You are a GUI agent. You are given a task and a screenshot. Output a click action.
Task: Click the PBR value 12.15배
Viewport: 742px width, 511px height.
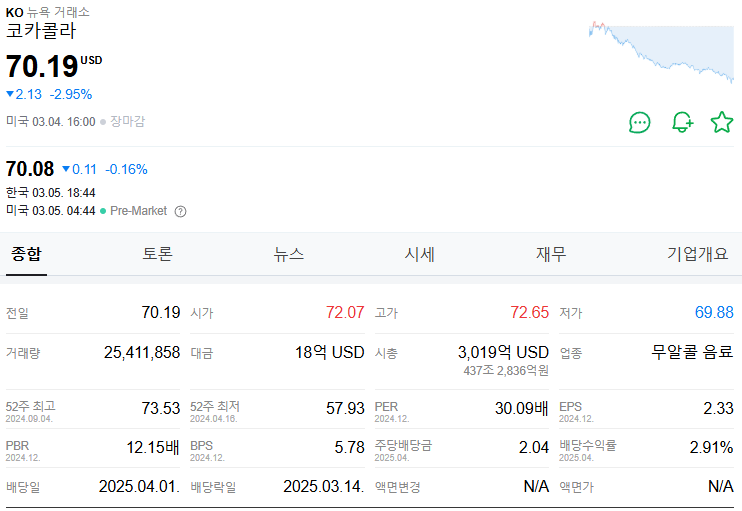[153, 448]
